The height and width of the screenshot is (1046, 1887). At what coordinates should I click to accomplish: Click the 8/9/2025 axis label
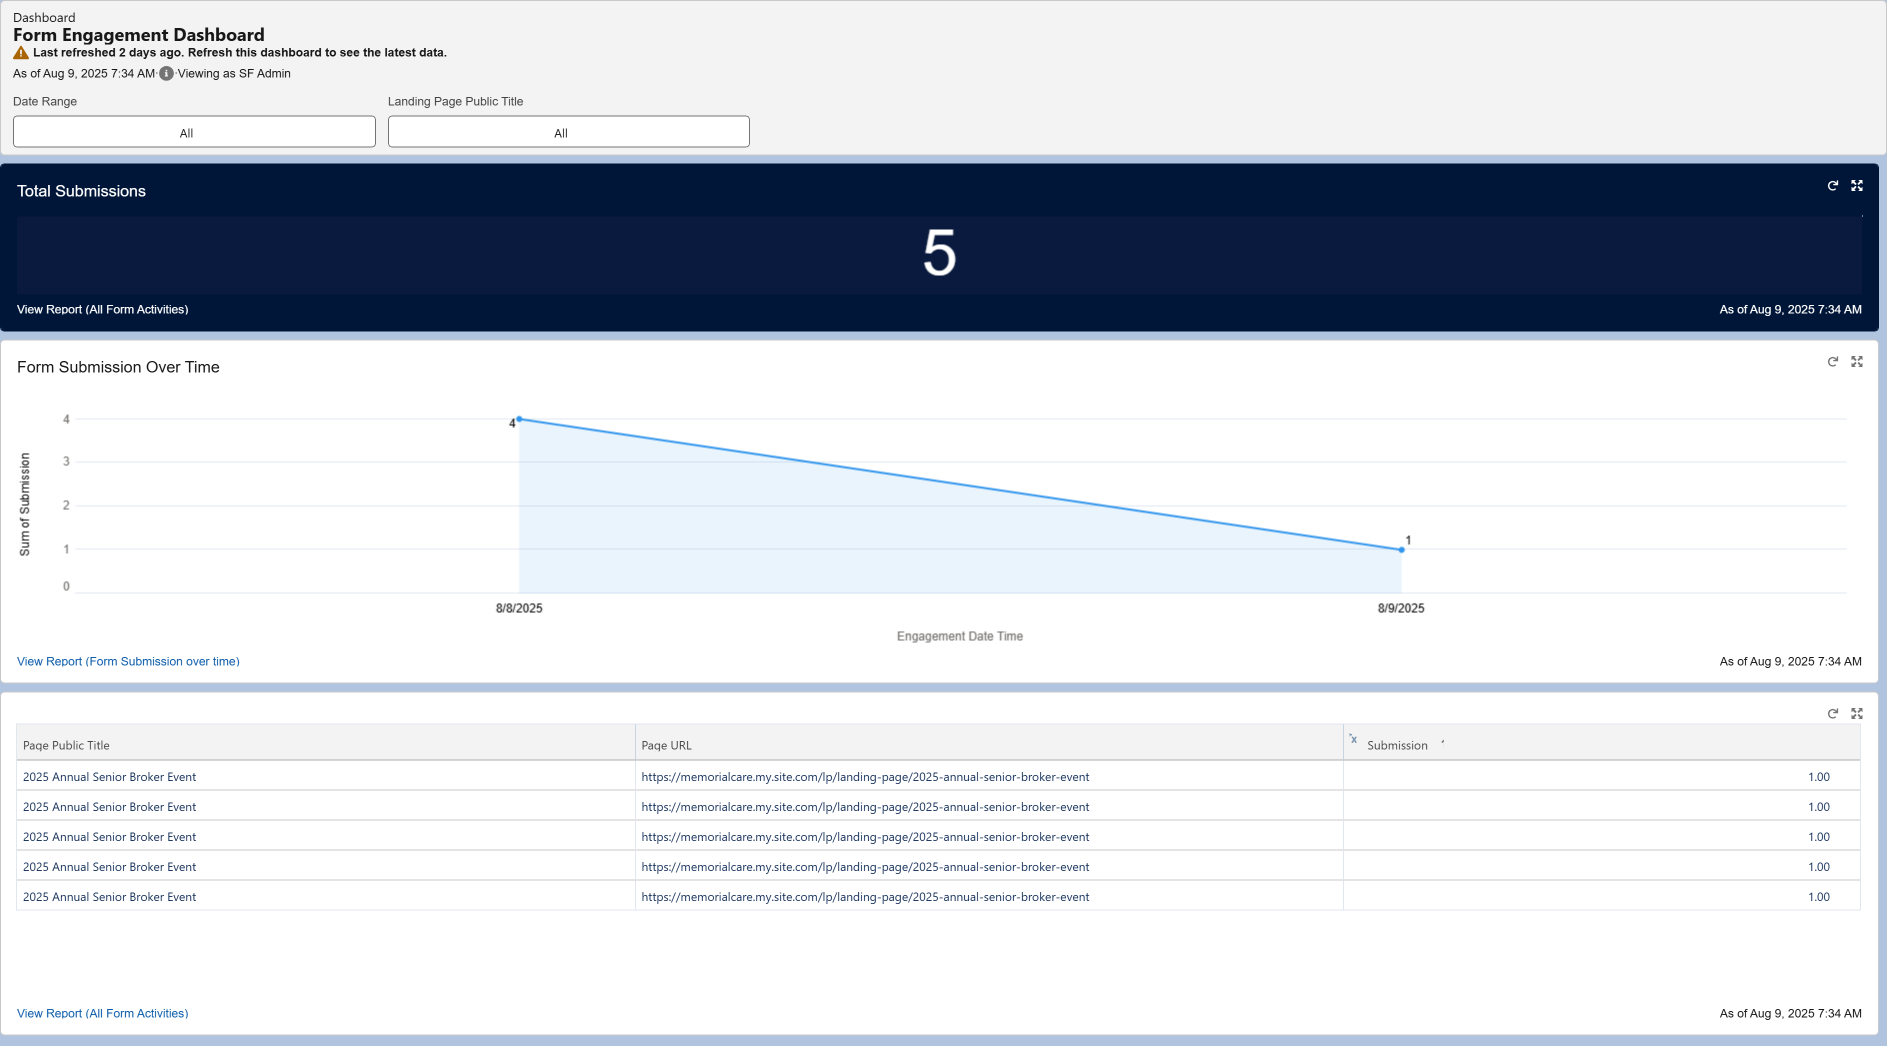(1401, 608)
